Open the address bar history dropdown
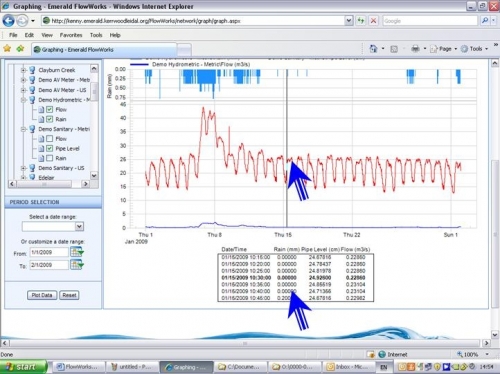 tap(348, 21)
